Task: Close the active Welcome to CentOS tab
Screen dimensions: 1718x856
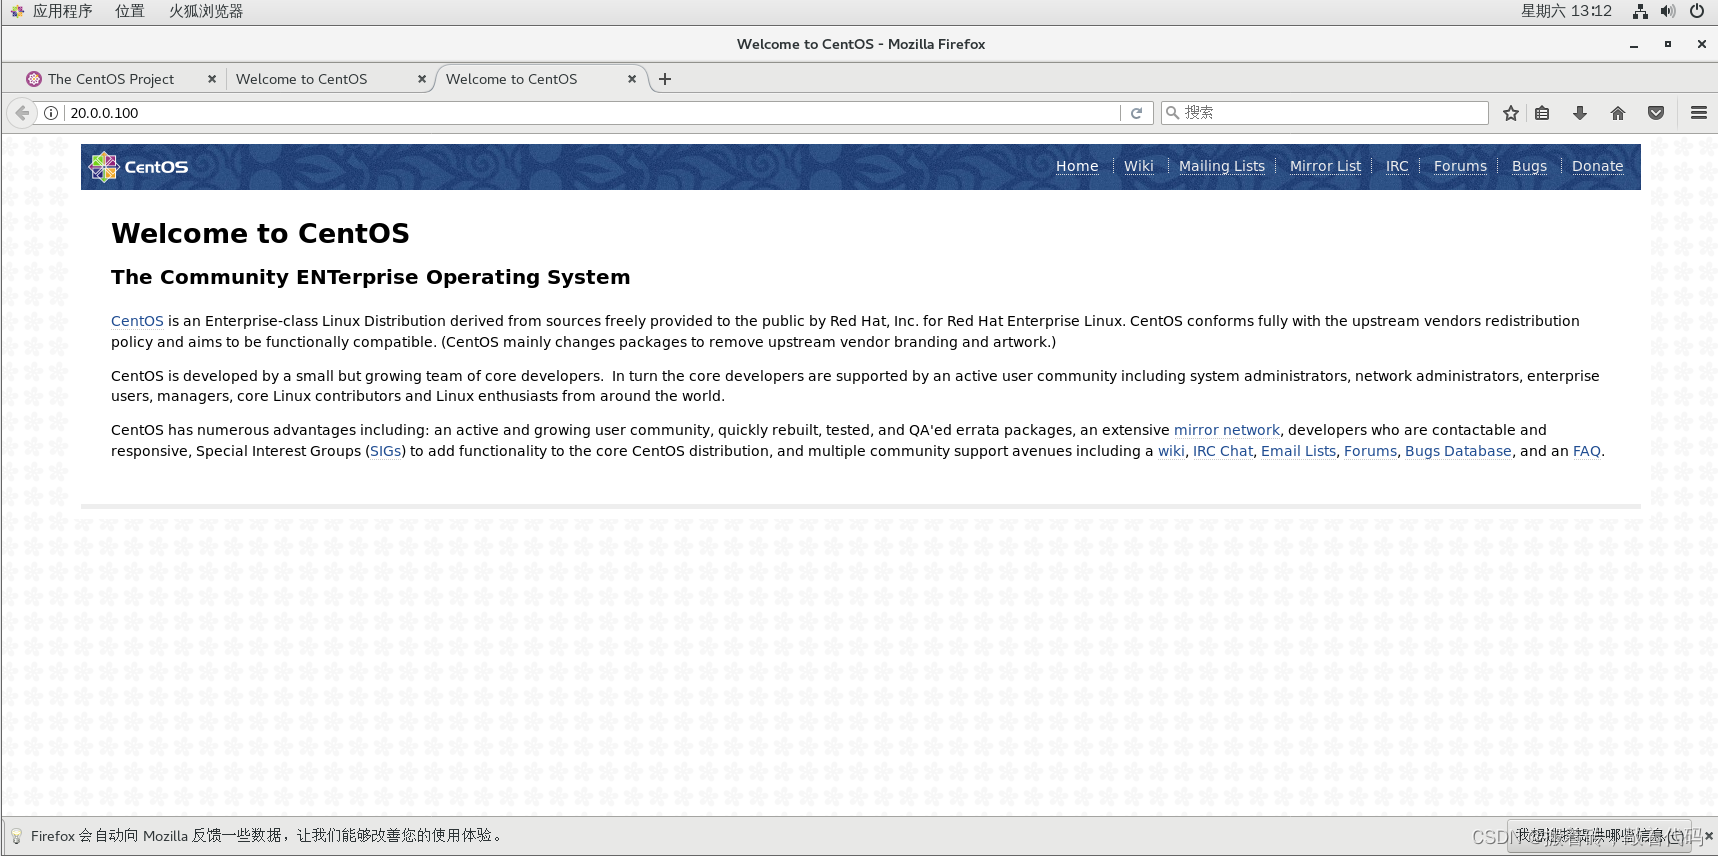Action: click(632, 79)
